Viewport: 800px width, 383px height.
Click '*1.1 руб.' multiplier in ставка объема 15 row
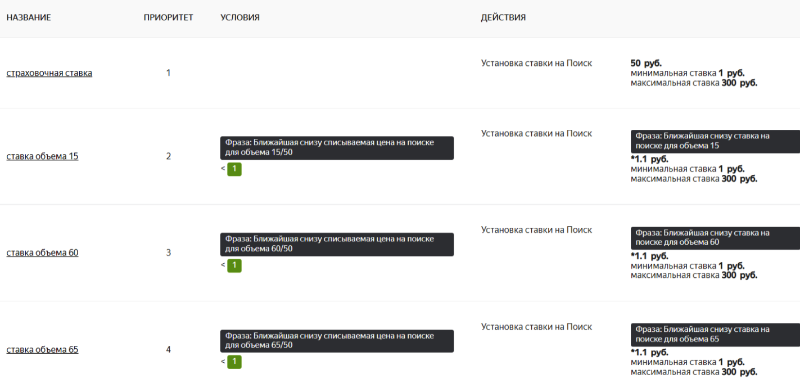tap(649, 160)
